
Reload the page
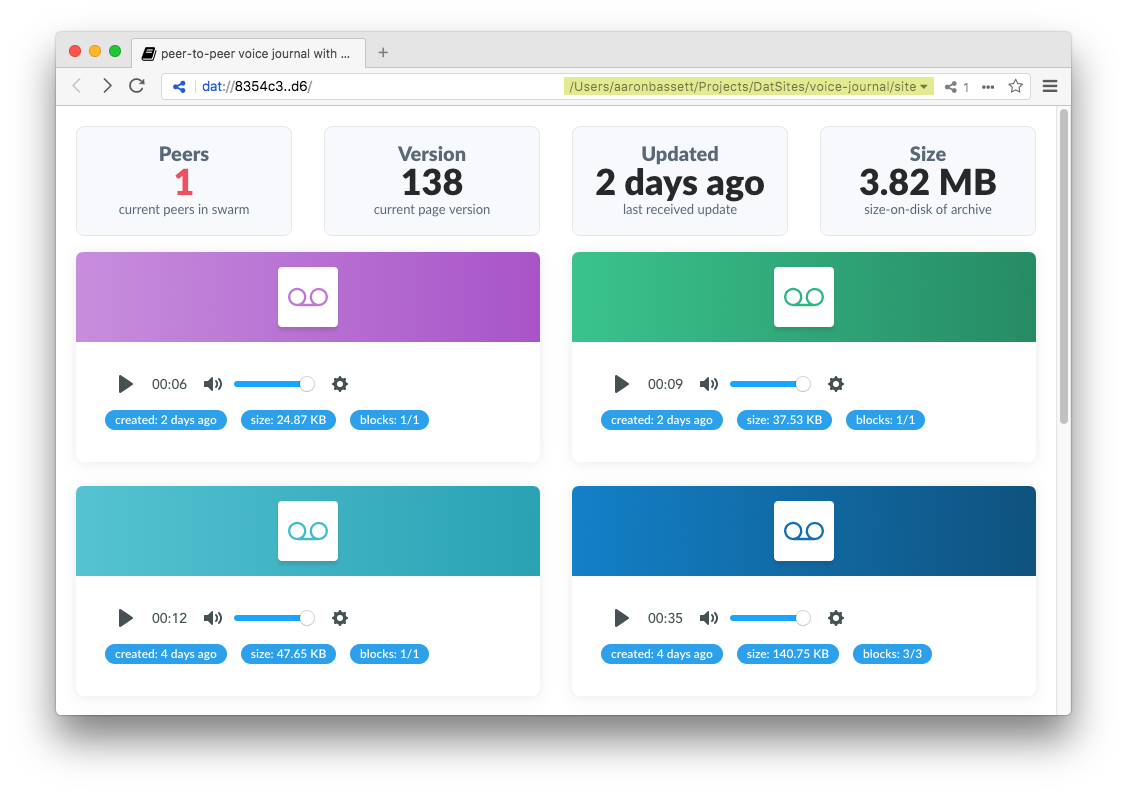pyautogui.click(x=137, y=86)
